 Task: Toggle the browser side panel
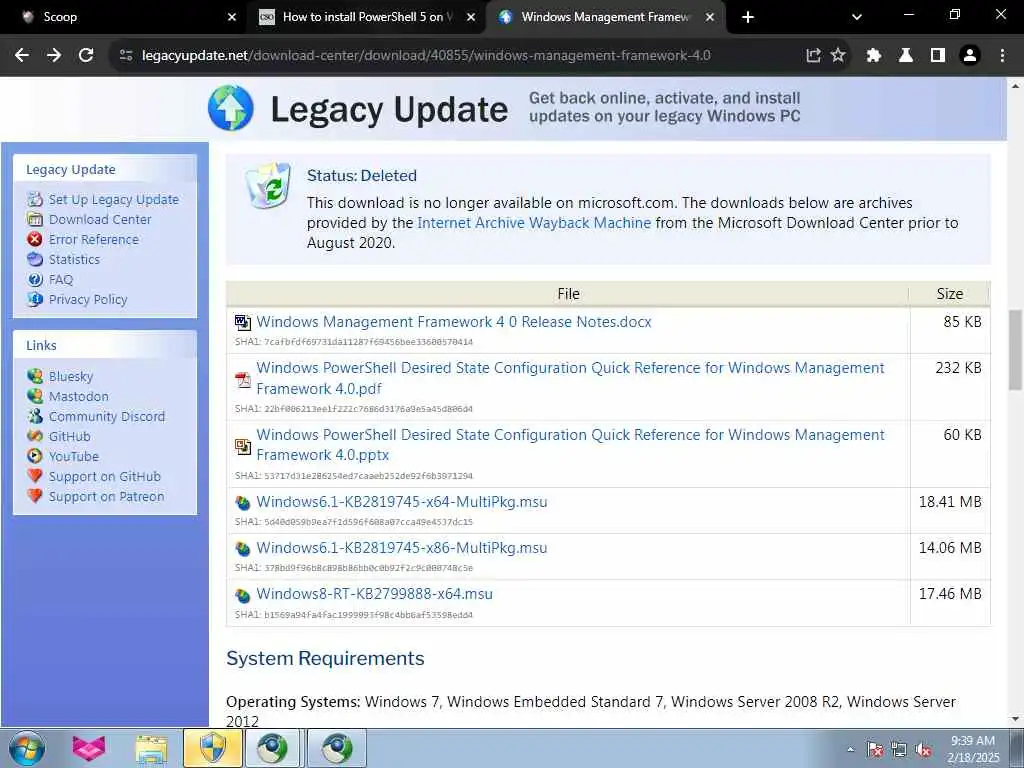click(938, 56)
